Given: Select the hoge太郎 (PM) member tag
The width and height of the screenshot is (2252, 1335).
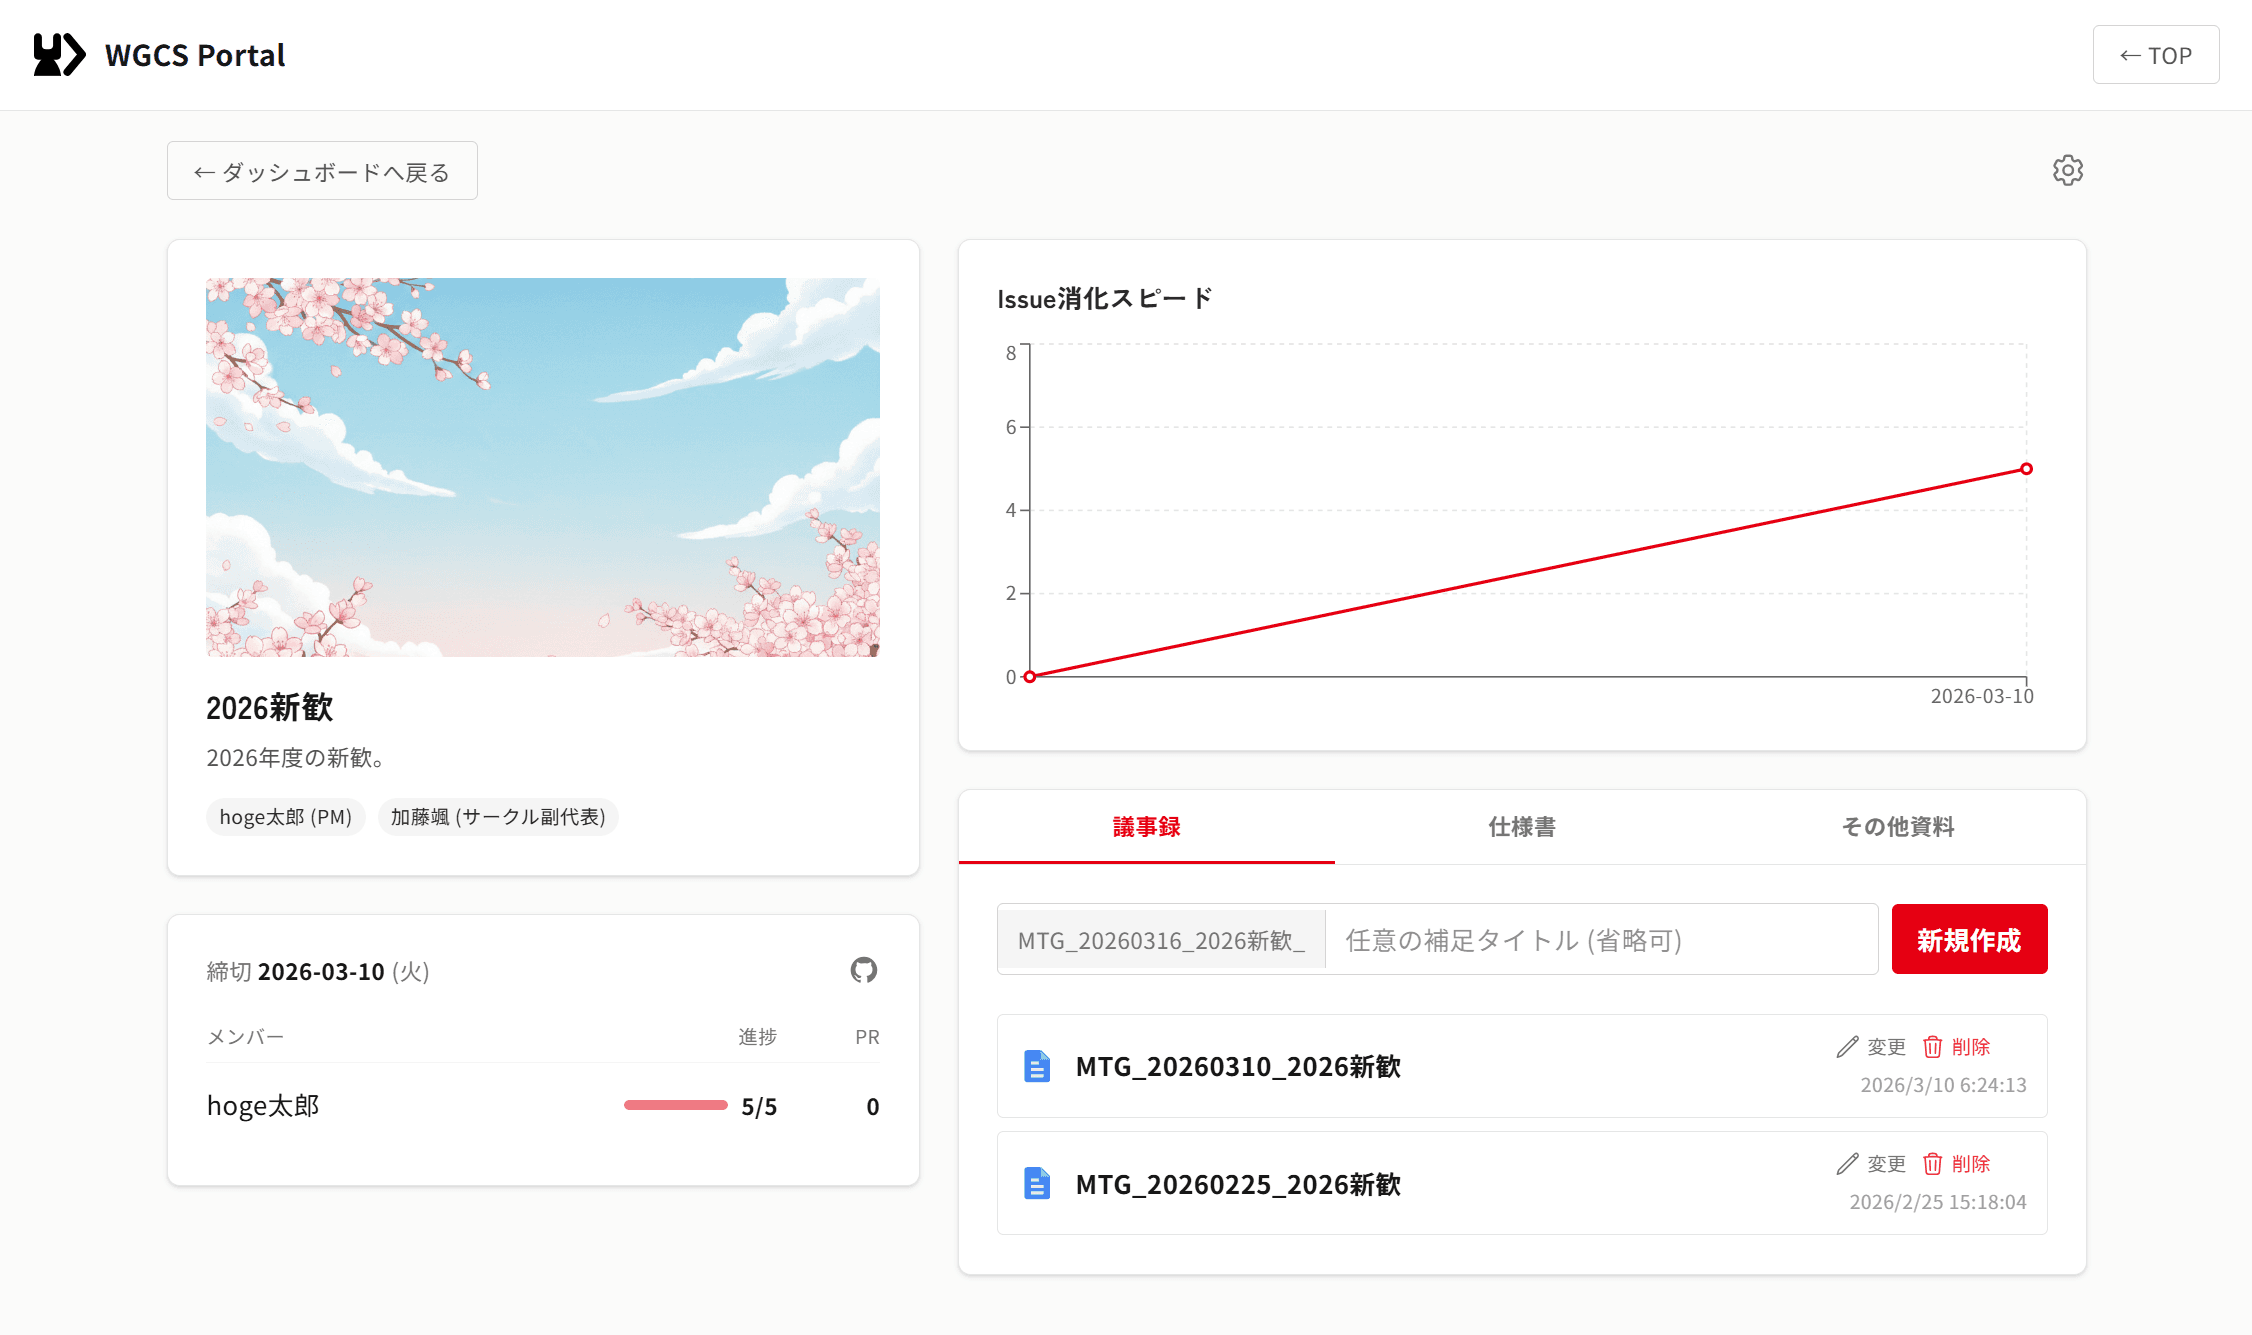Looking at the screenshot, I should pos(285,816).
